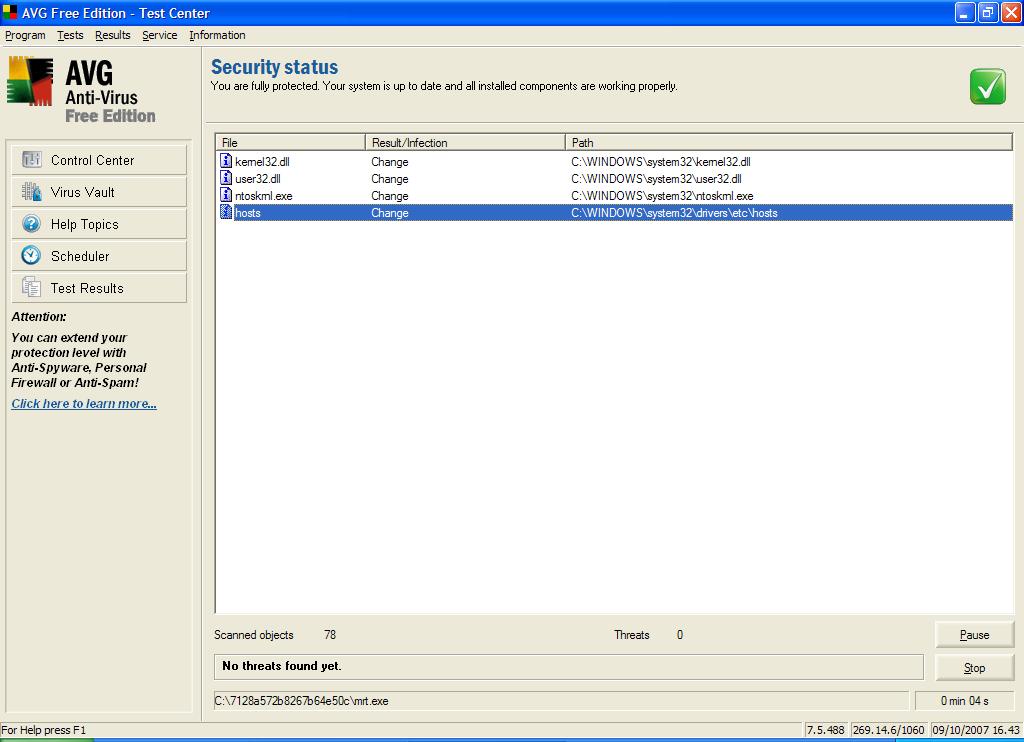
Task: Click the current scan path mrt.exe field
Action: pyautogui.click(x=562, y=701)
